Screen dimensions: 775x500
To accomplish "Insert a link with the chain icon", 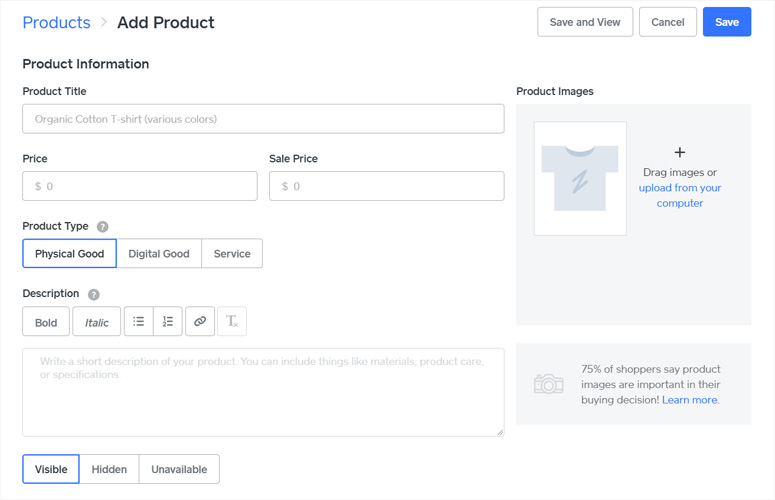I will click(200, 322).
